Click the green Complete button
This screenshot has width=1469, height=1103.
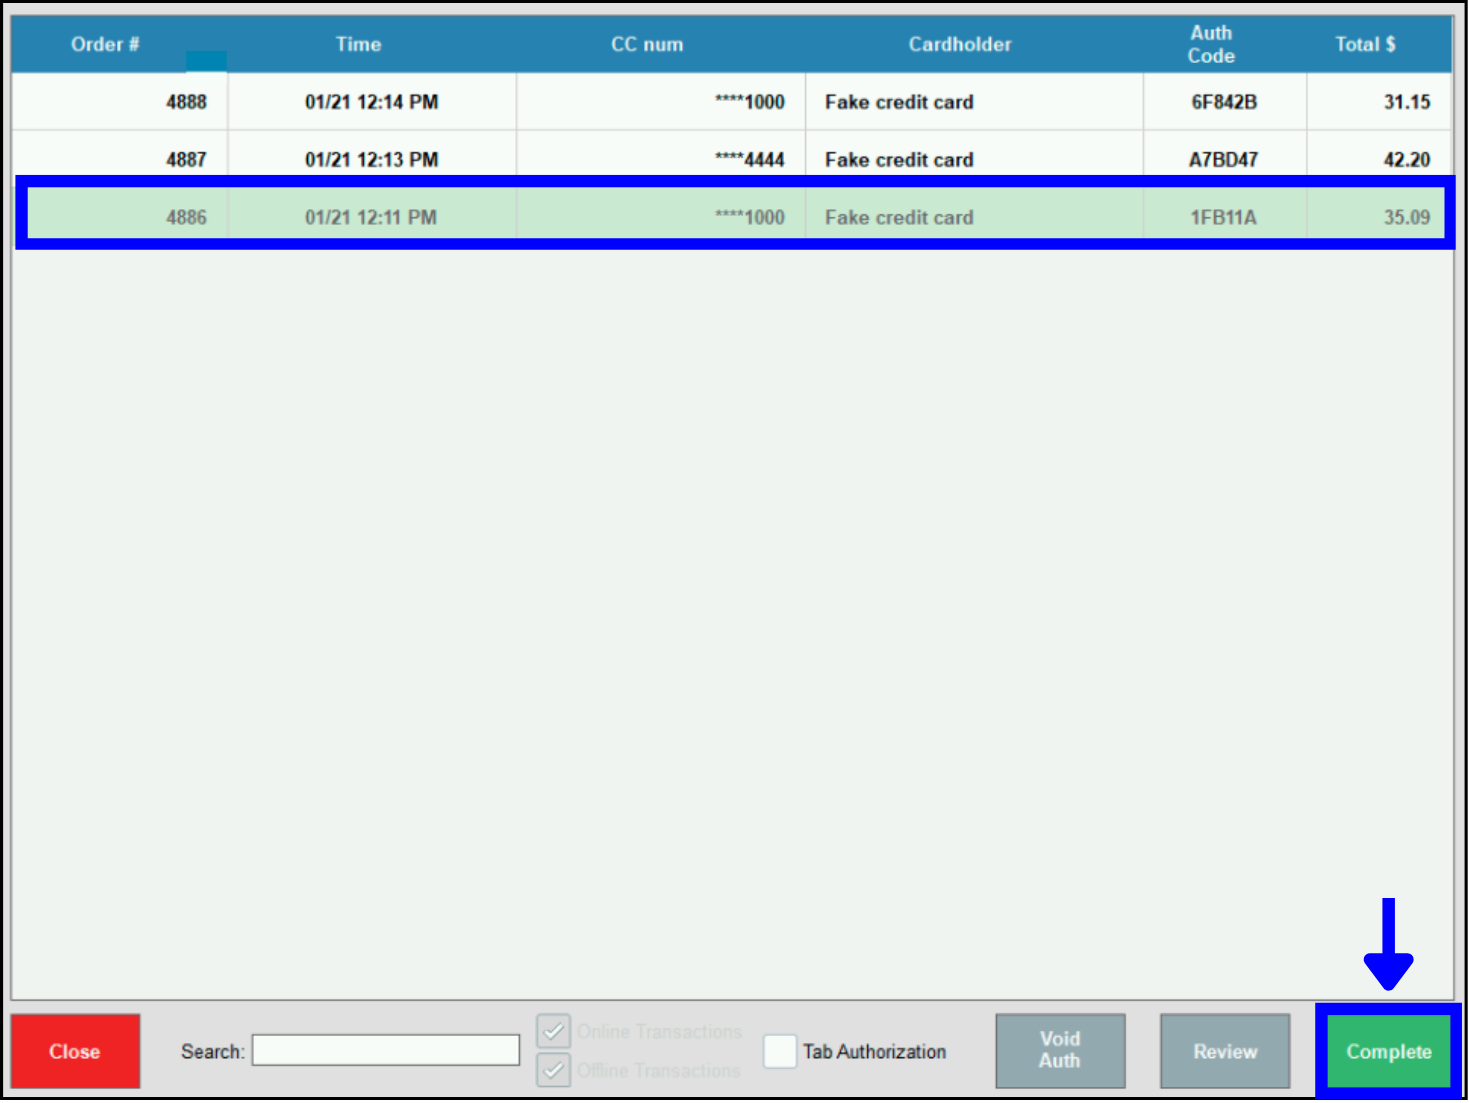[1388, 1051]
